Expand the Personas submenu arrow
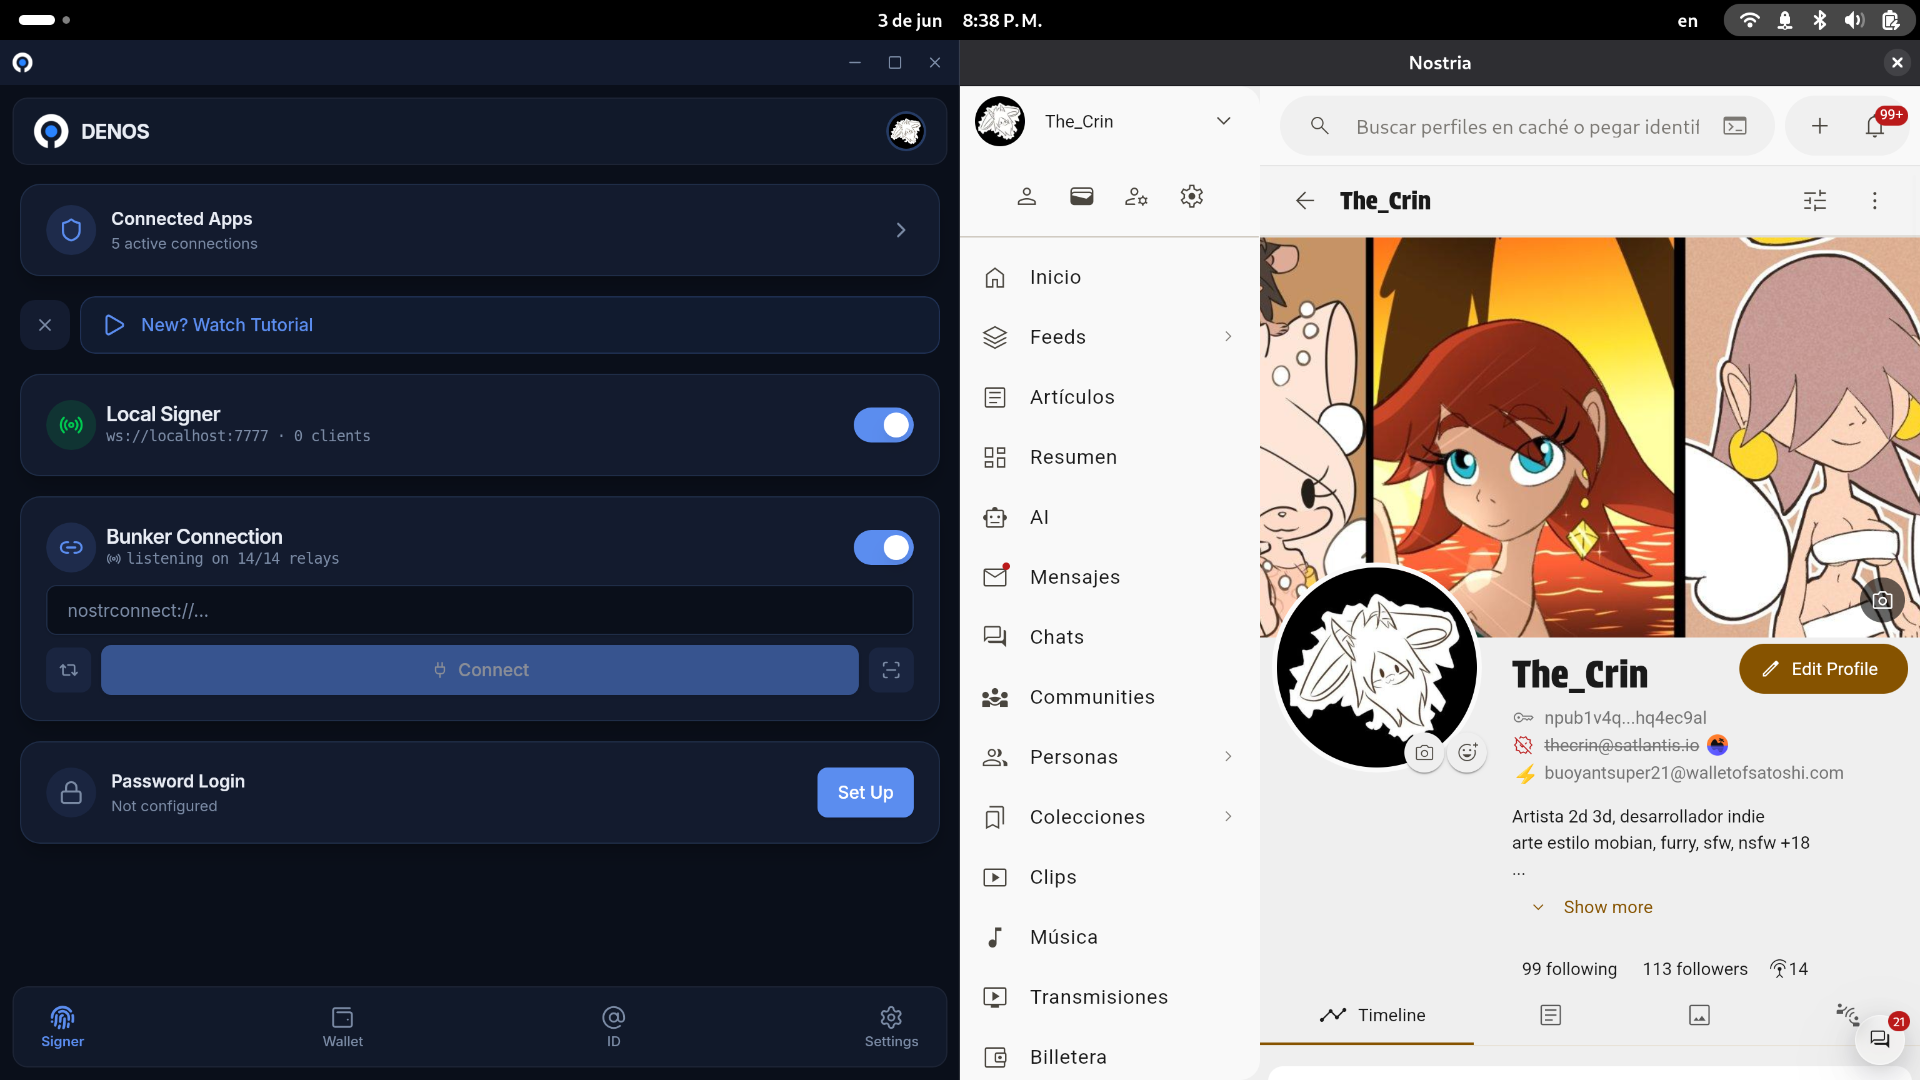Screen dimensions: 1920x1080 click(x=1228, y=757)
